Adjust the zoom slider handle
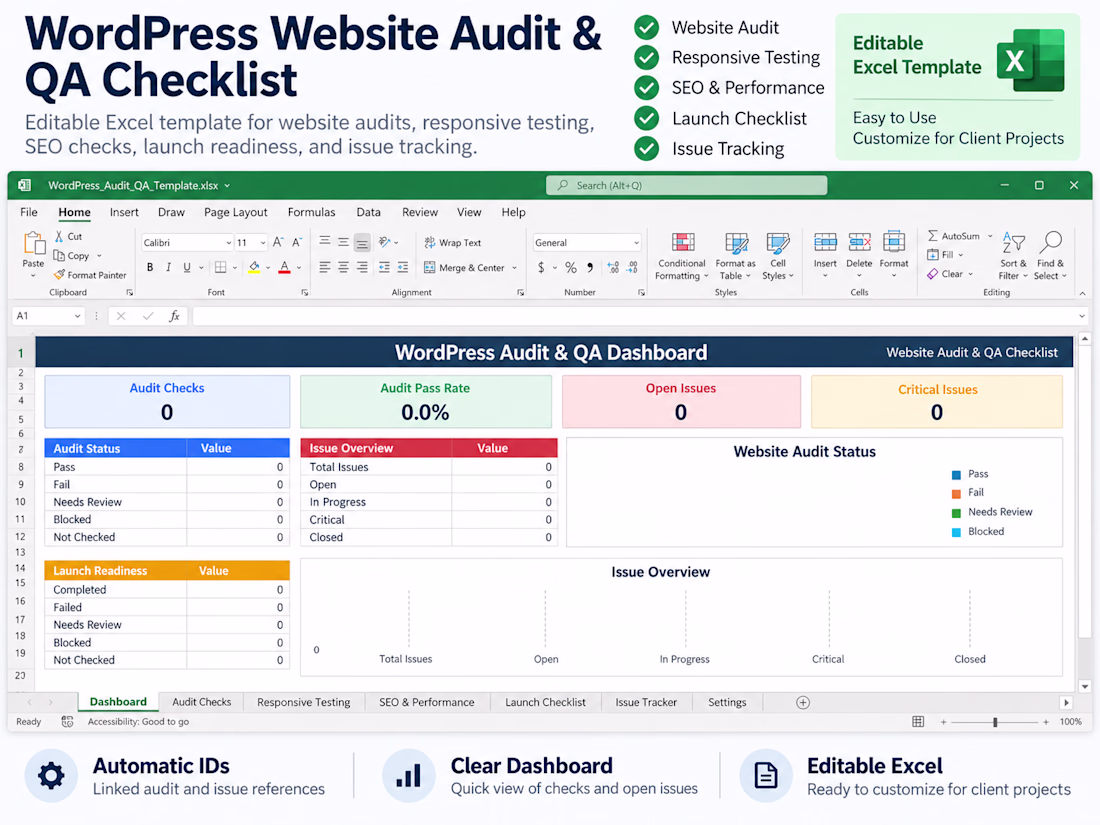This screenshot has height=825, width=1100. point(995,722)
